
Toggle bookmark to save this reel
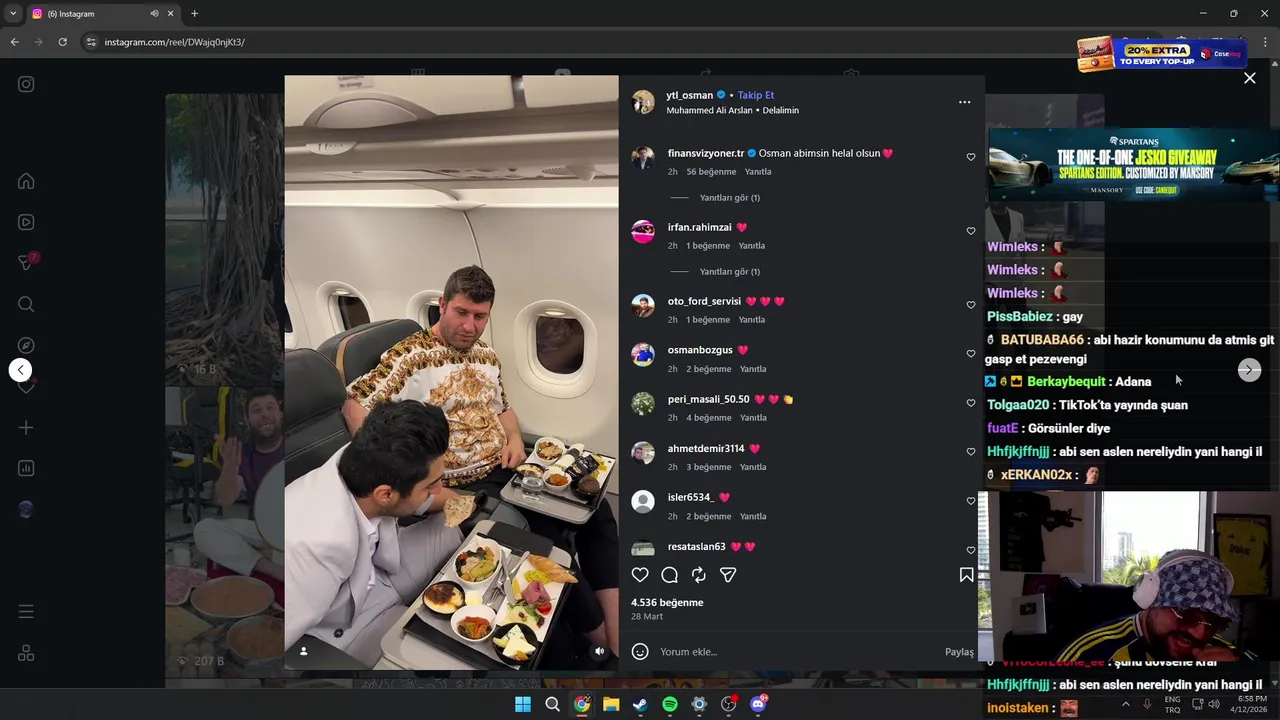[966, 575]
